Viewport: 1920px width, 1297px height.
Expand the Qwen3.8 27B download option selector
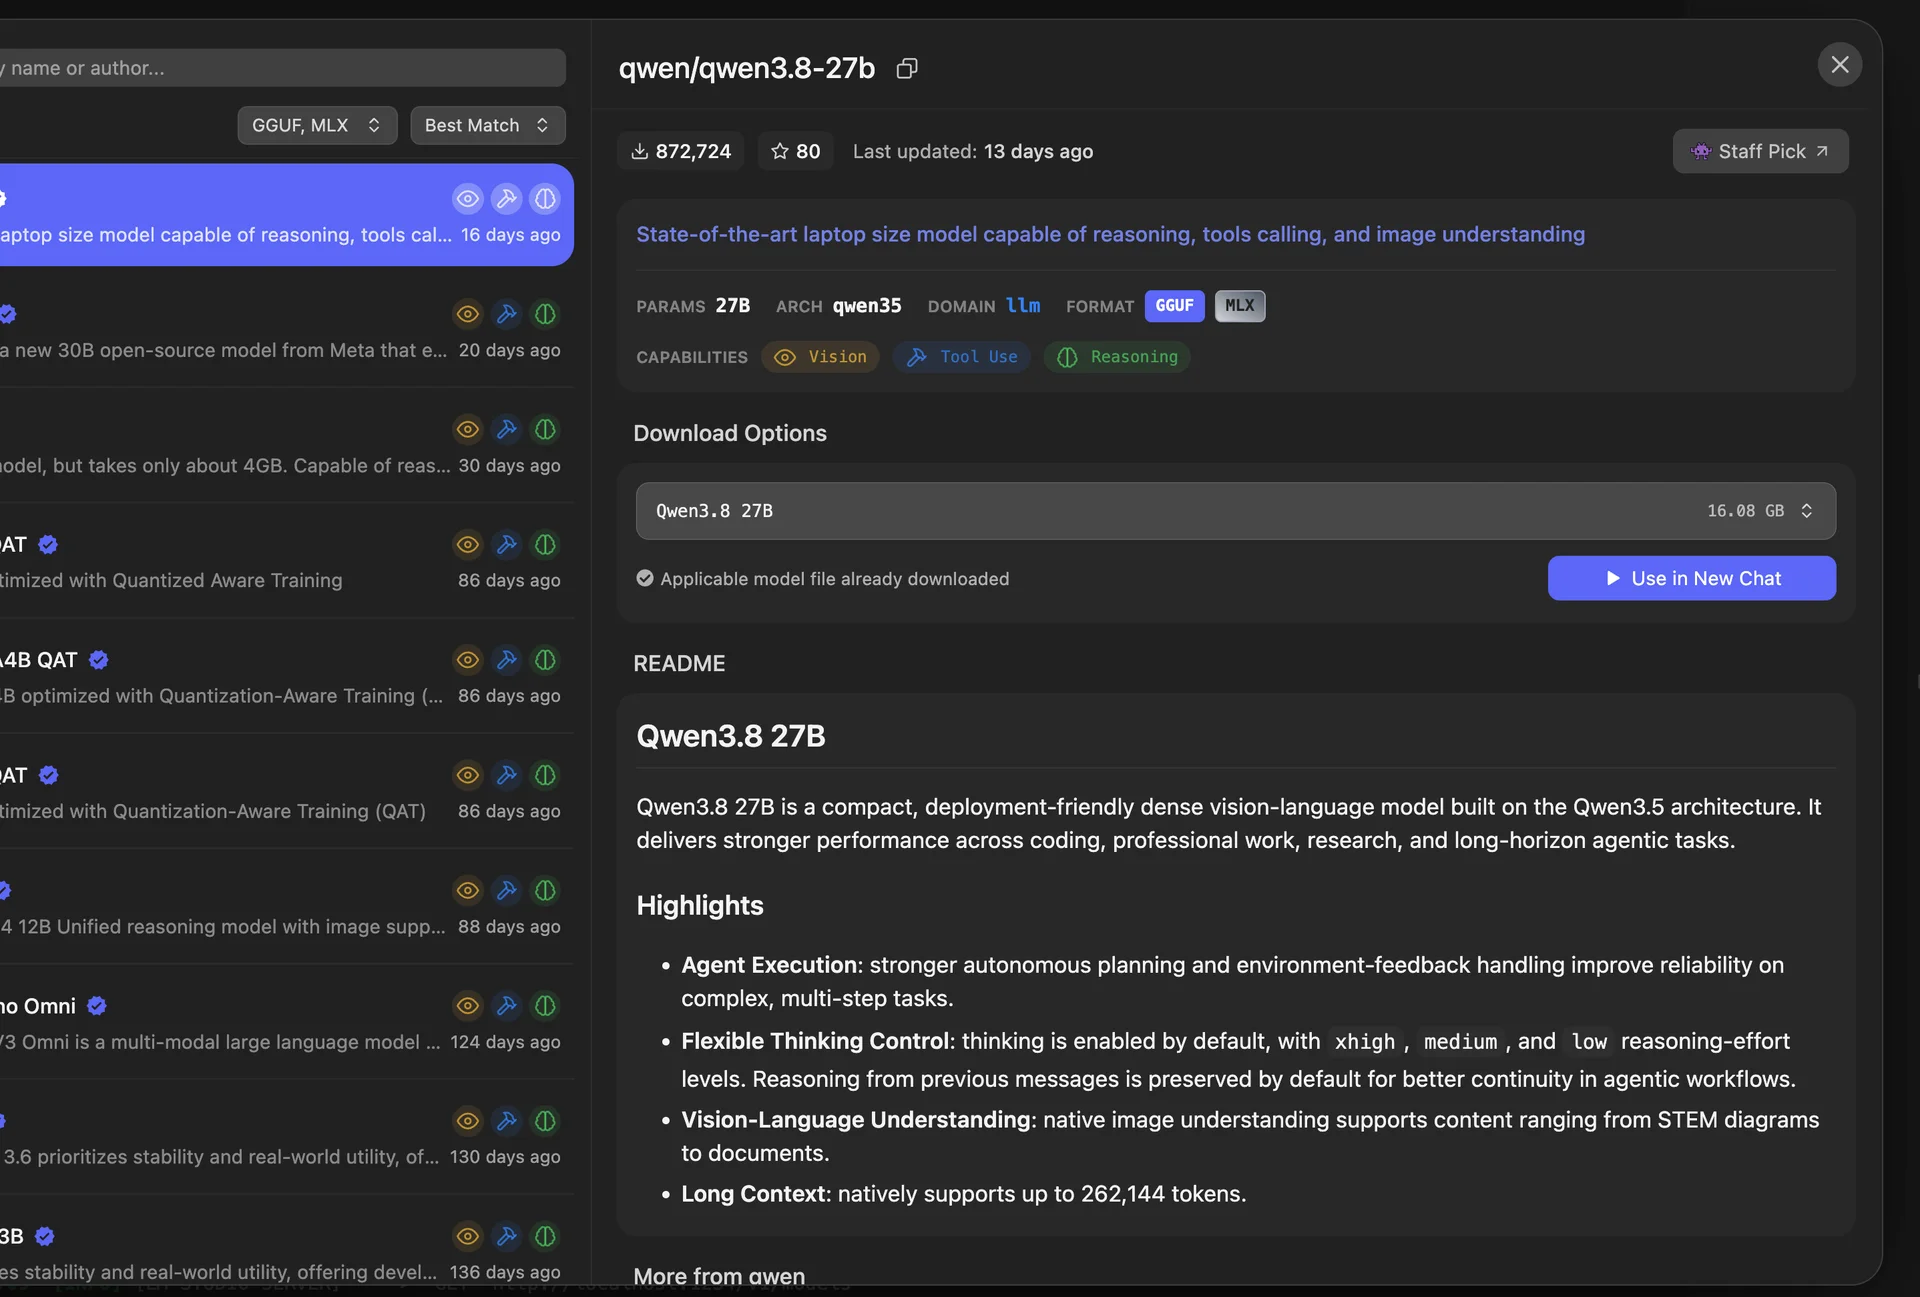(x=1236, y=511)
